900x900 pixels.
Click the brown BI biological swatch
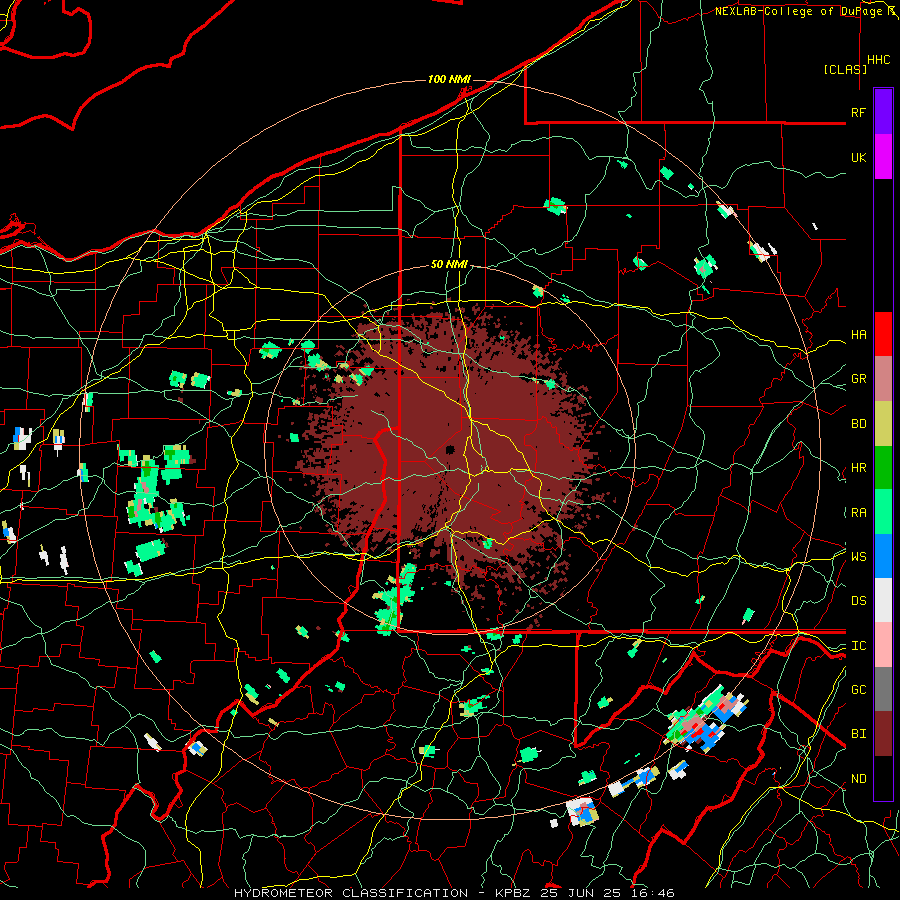(883, 734)
